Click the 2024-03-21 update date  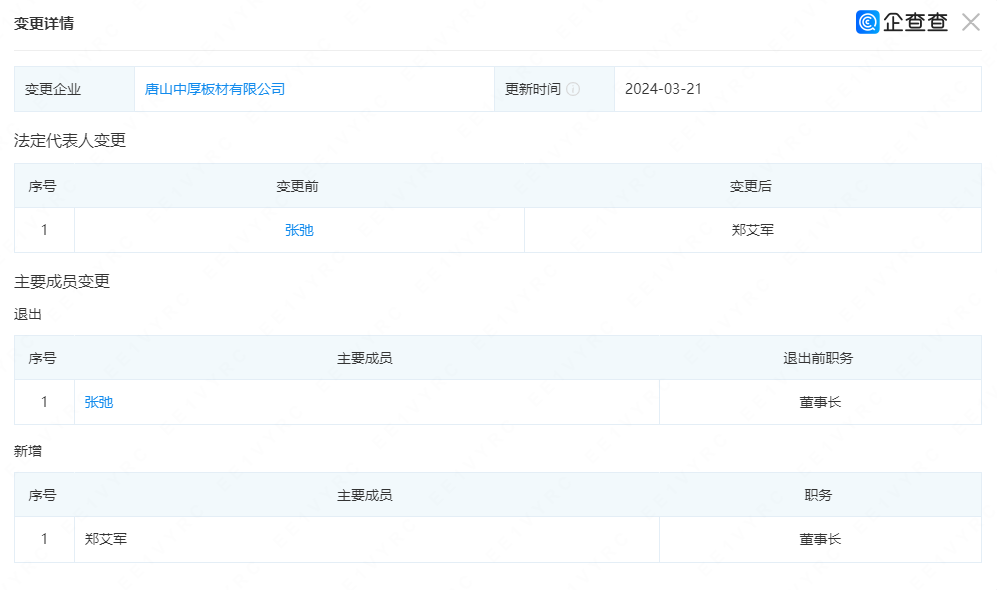tap(663, 89)
